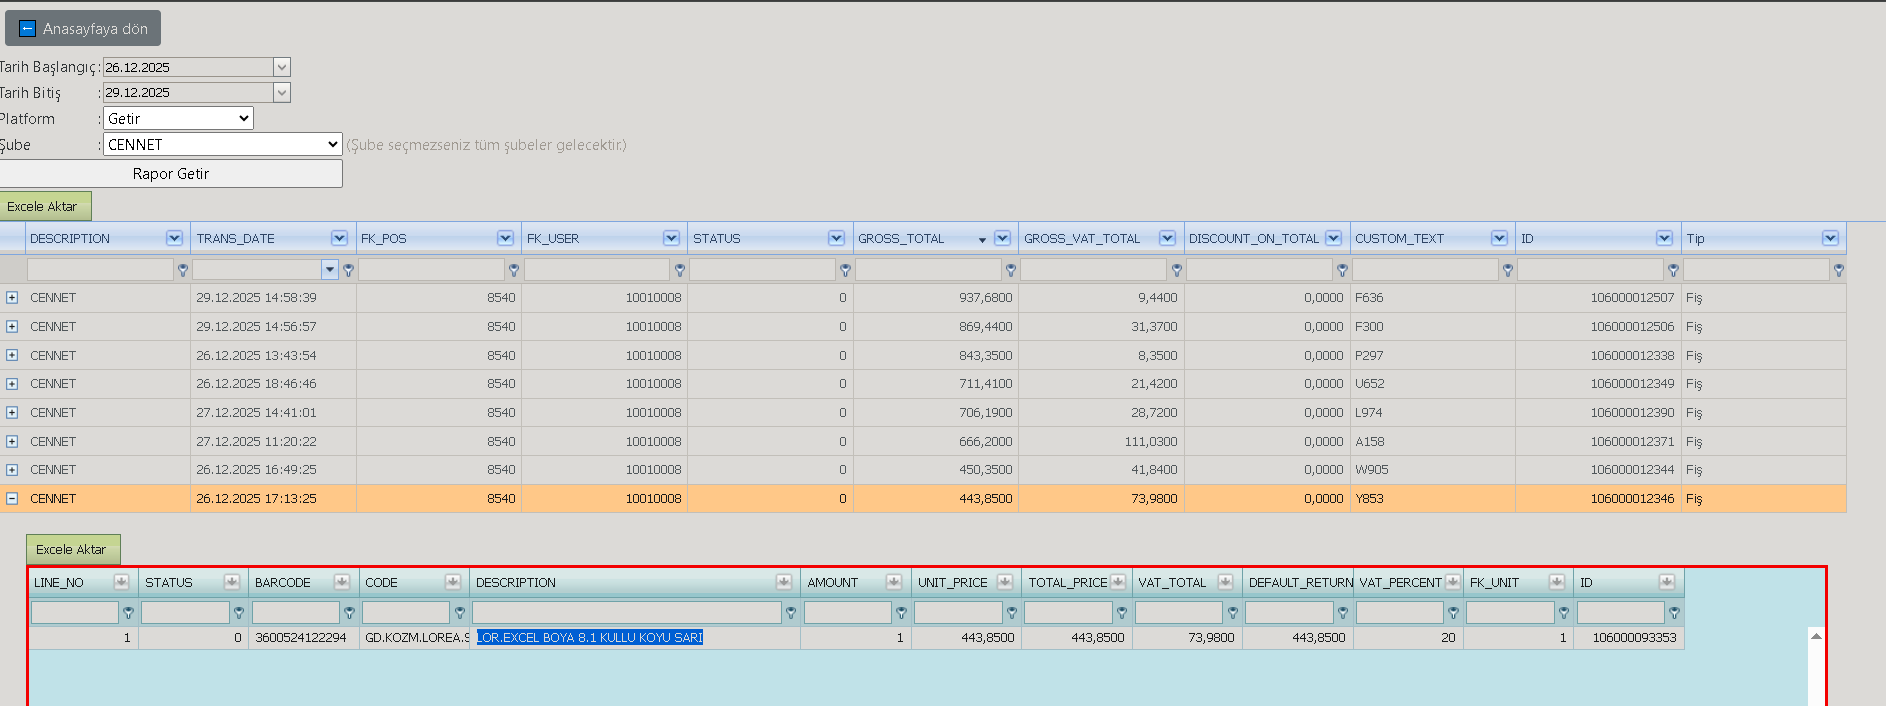The height and width of the screenshot is (706, 1886).
Task: Expand the row with custom text A158
Action: coord(12,441)
